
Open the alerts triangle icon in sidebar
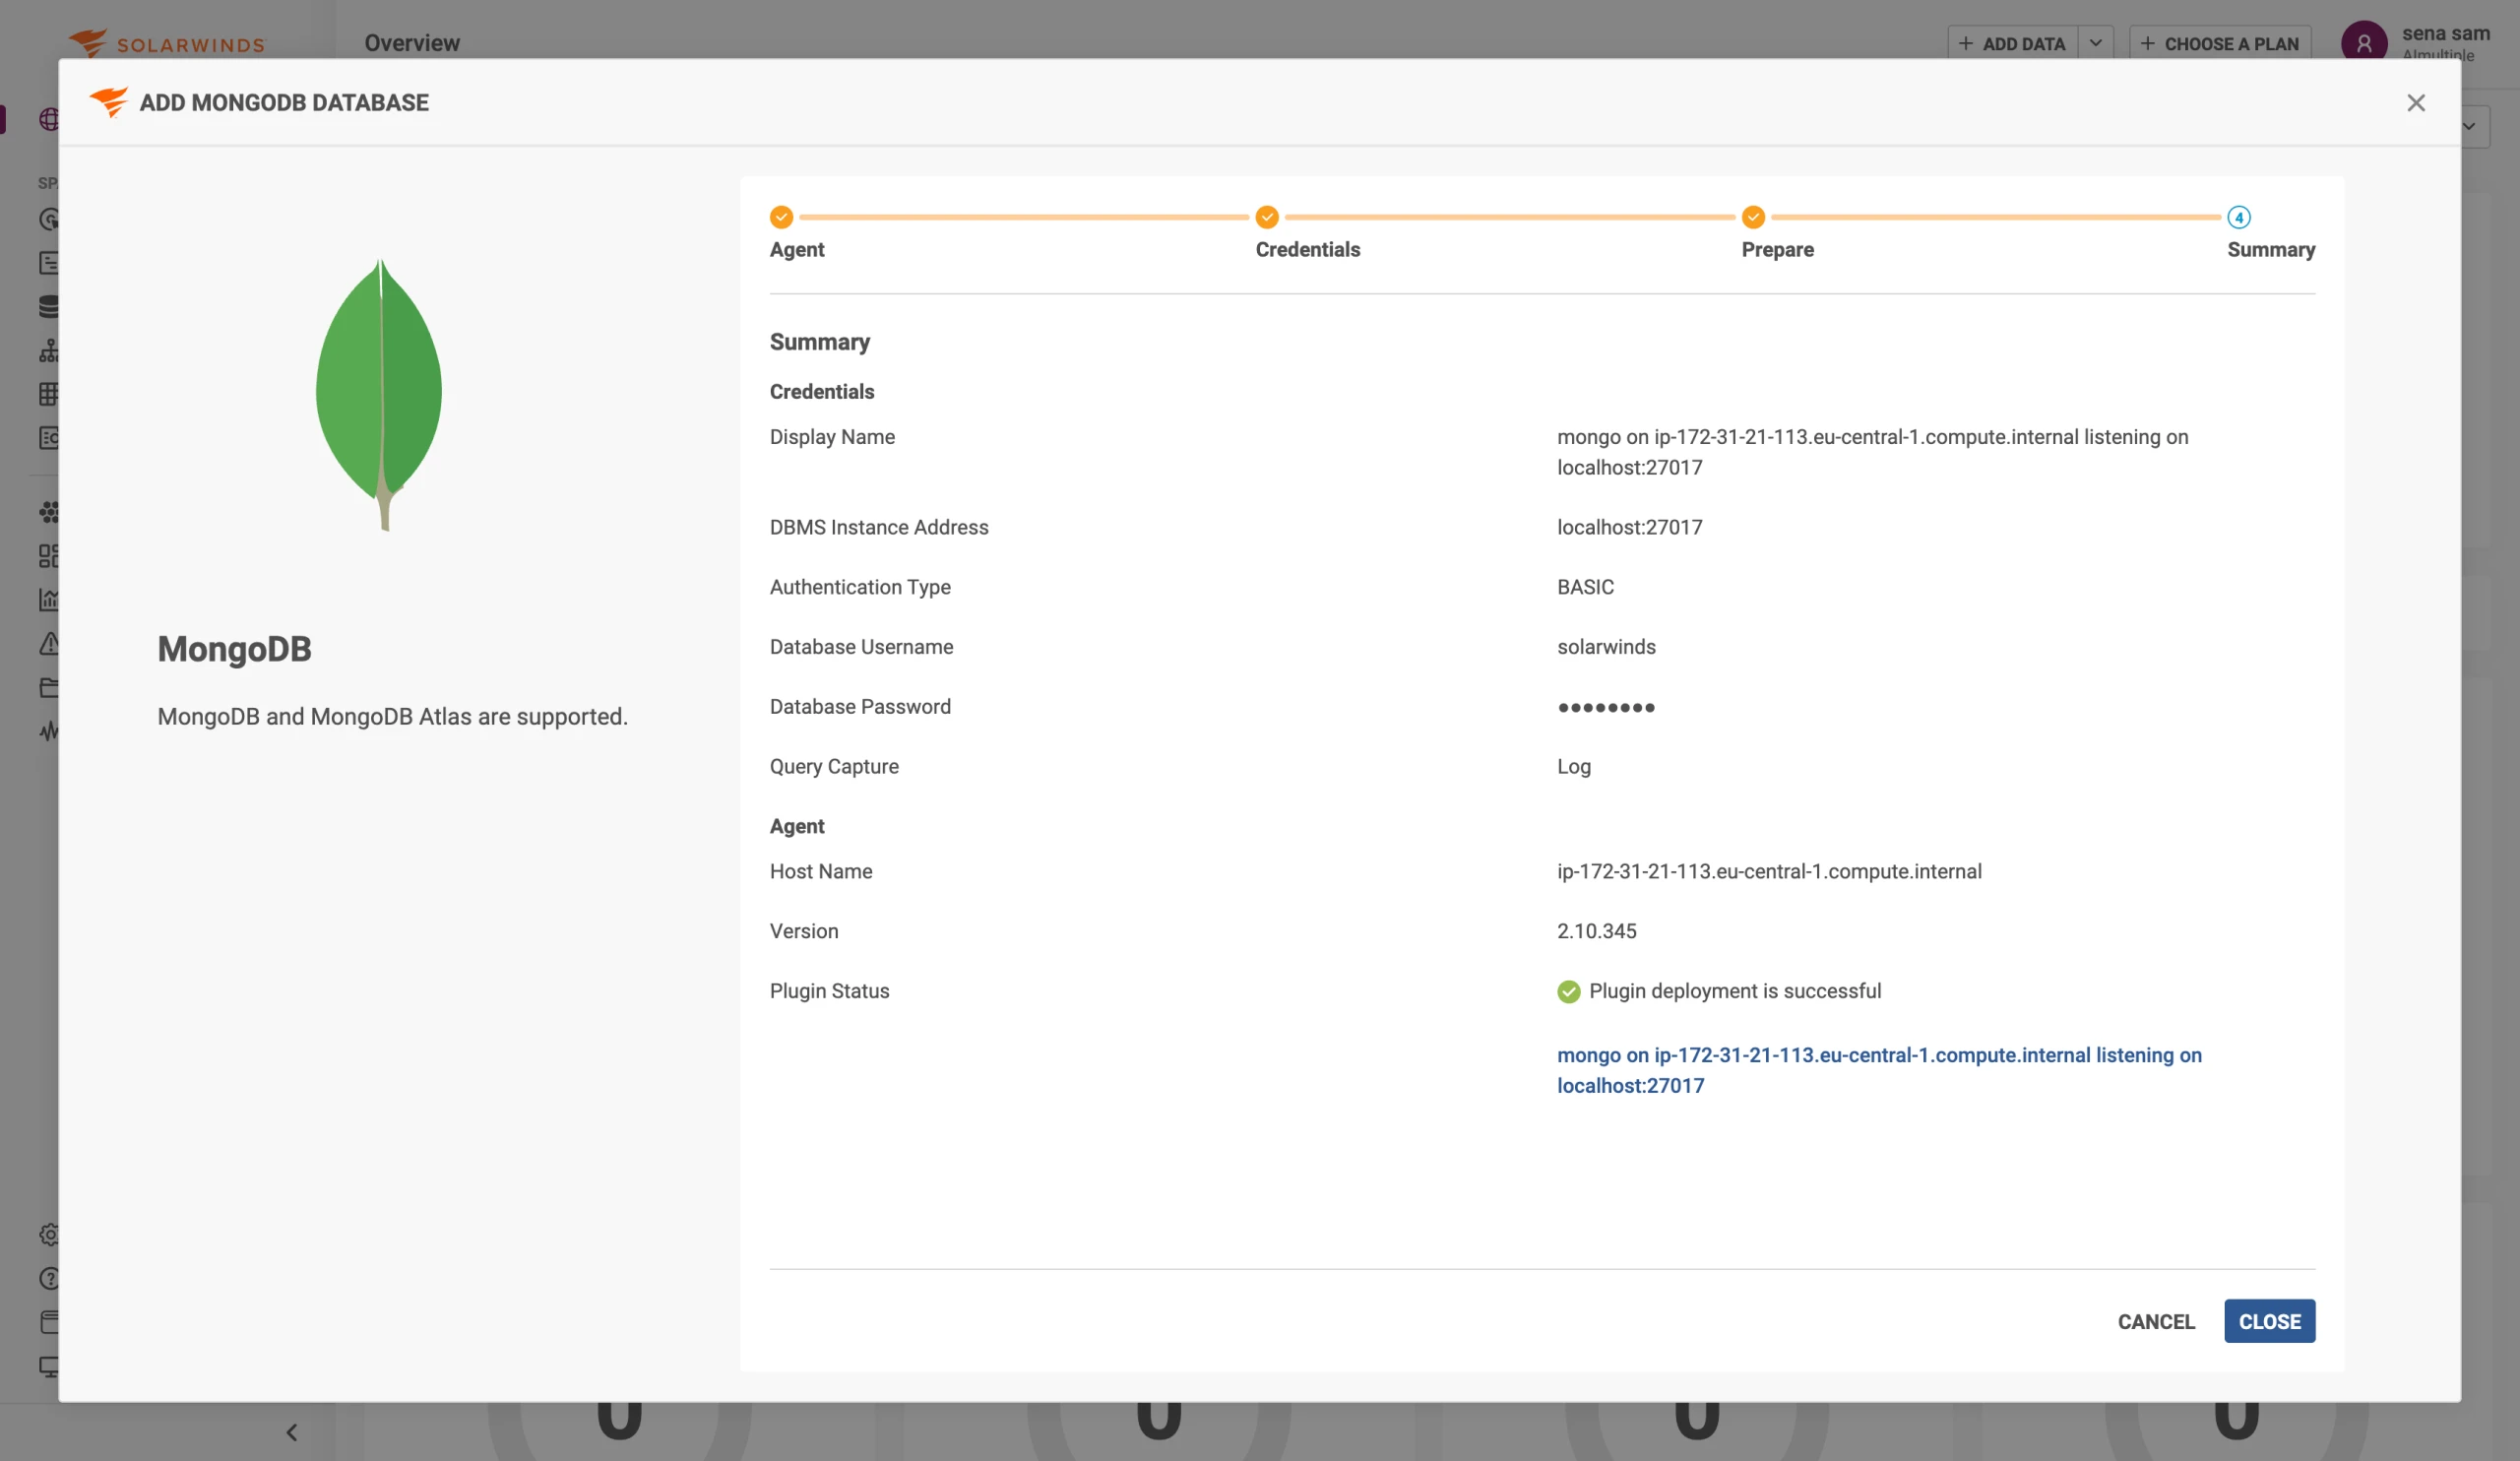(x=48, y=644)
